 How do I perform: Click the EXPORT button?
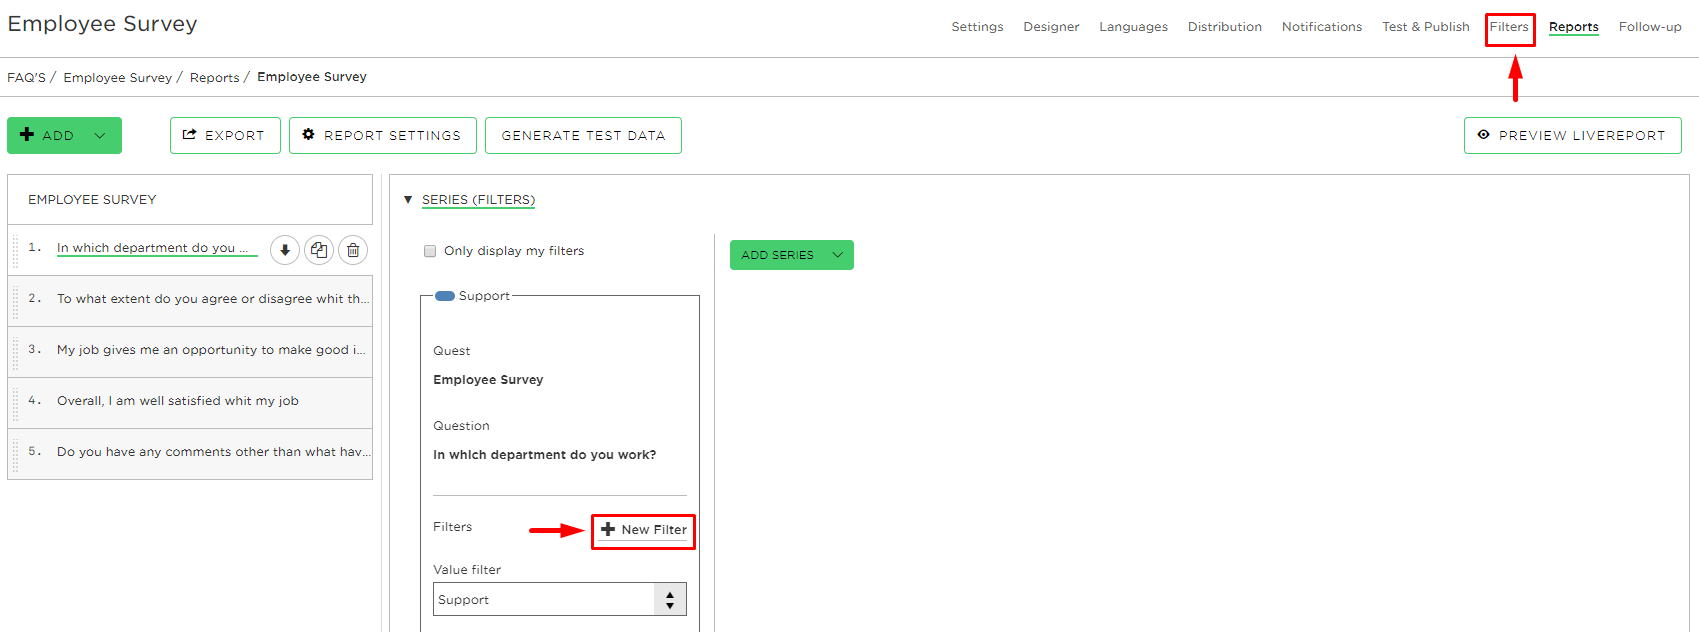point(224,135)
